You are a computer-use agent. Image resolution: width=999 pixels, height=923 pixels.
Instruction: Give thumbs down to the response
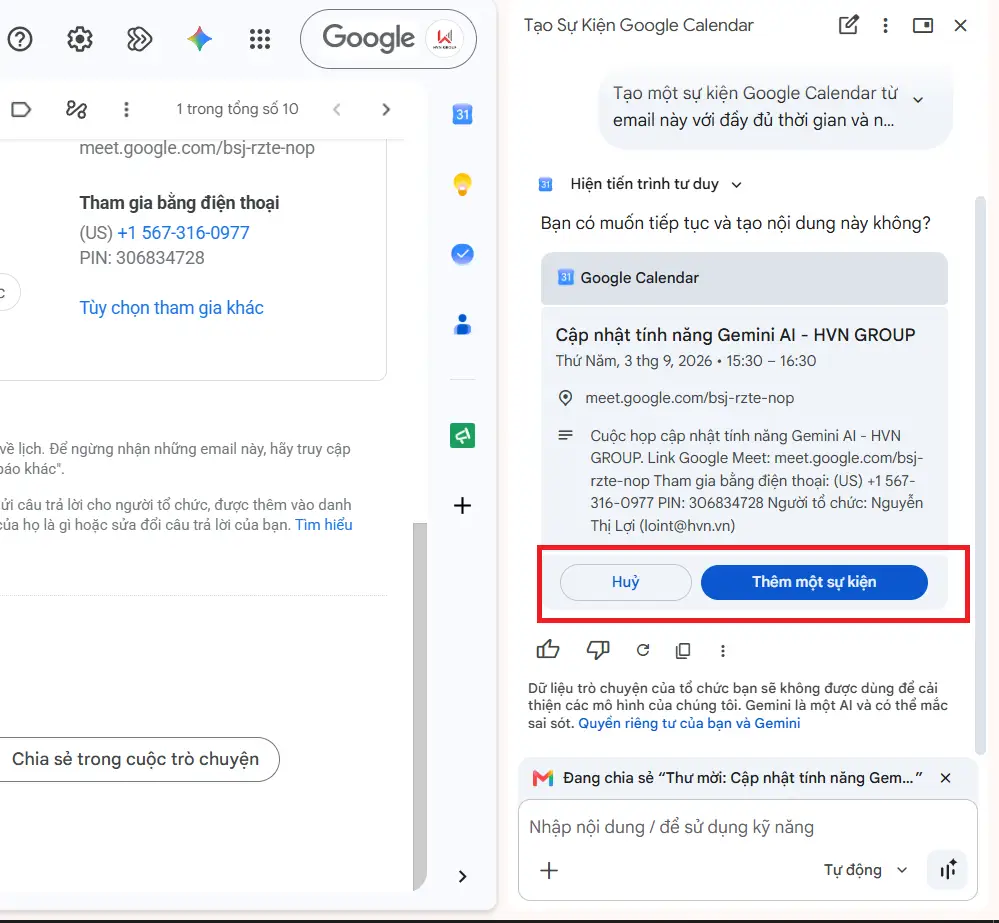click(x=598, y=650)
